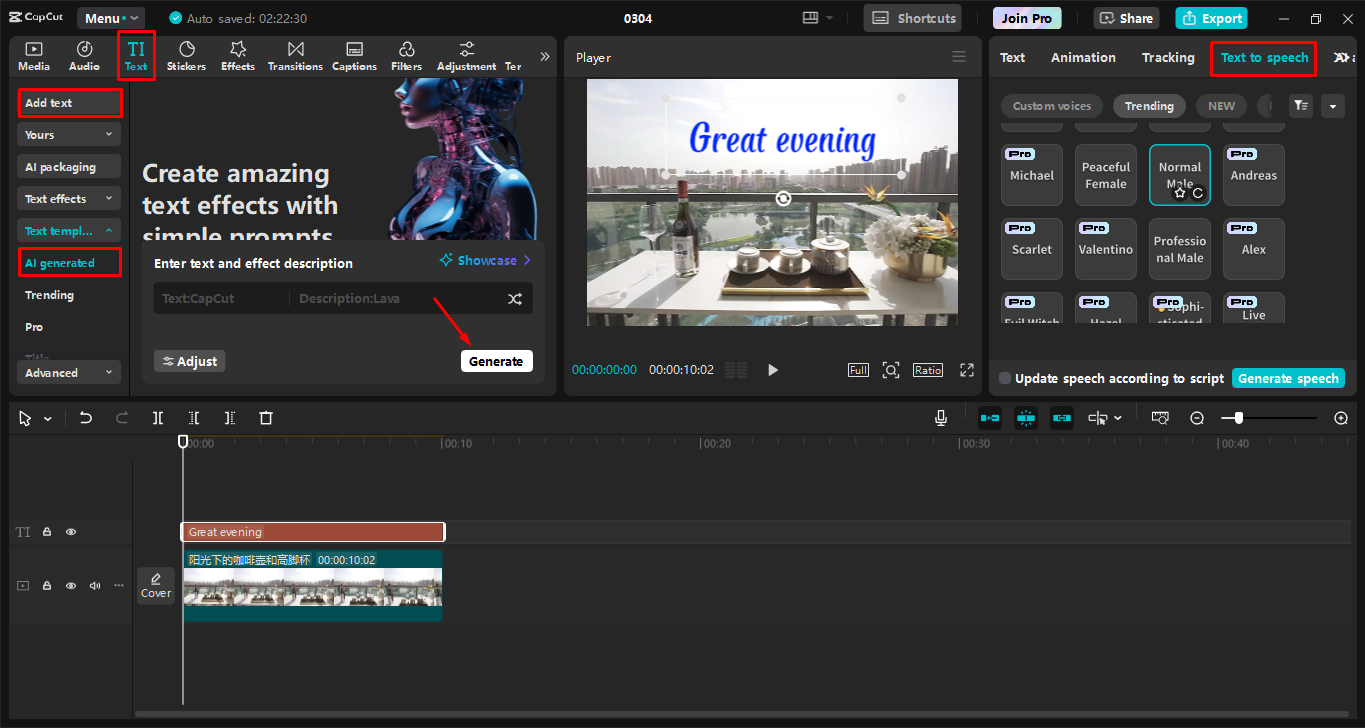
Task: Open the AI generated text category
Action: coord(69,262)
